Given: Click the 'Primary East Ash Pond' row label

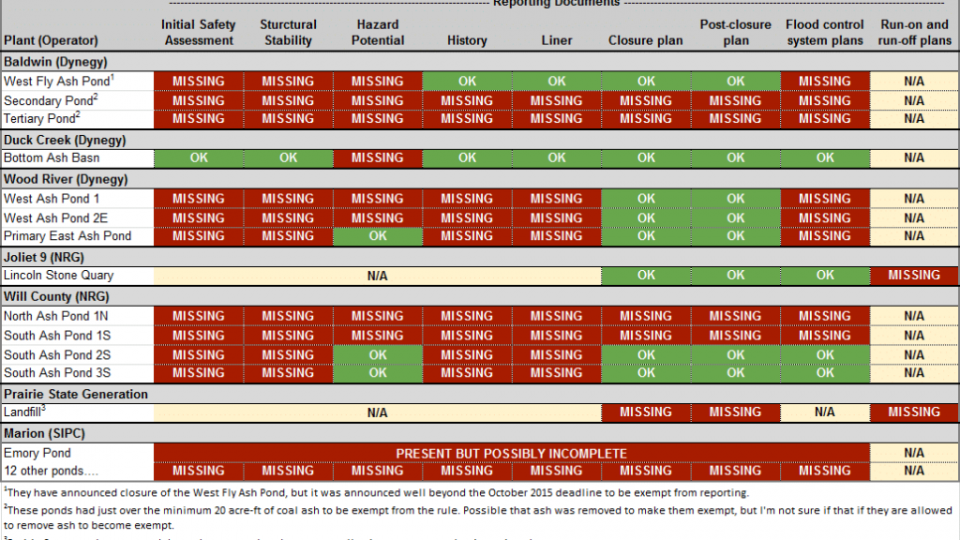Looking at the screenshot, I should pyautogui.click(x=67, y=236).
